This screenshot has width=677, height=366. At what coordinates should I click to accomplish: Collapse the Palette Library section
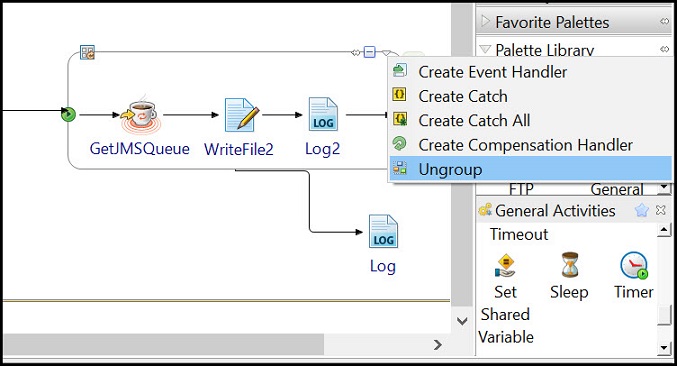[x=485, y=49]
